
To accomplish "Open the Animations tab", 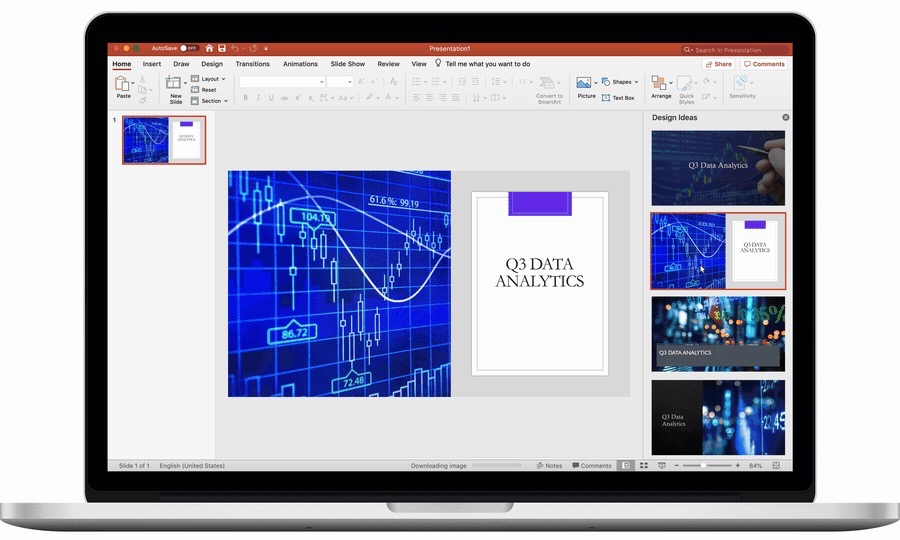I will pos(300,64).
